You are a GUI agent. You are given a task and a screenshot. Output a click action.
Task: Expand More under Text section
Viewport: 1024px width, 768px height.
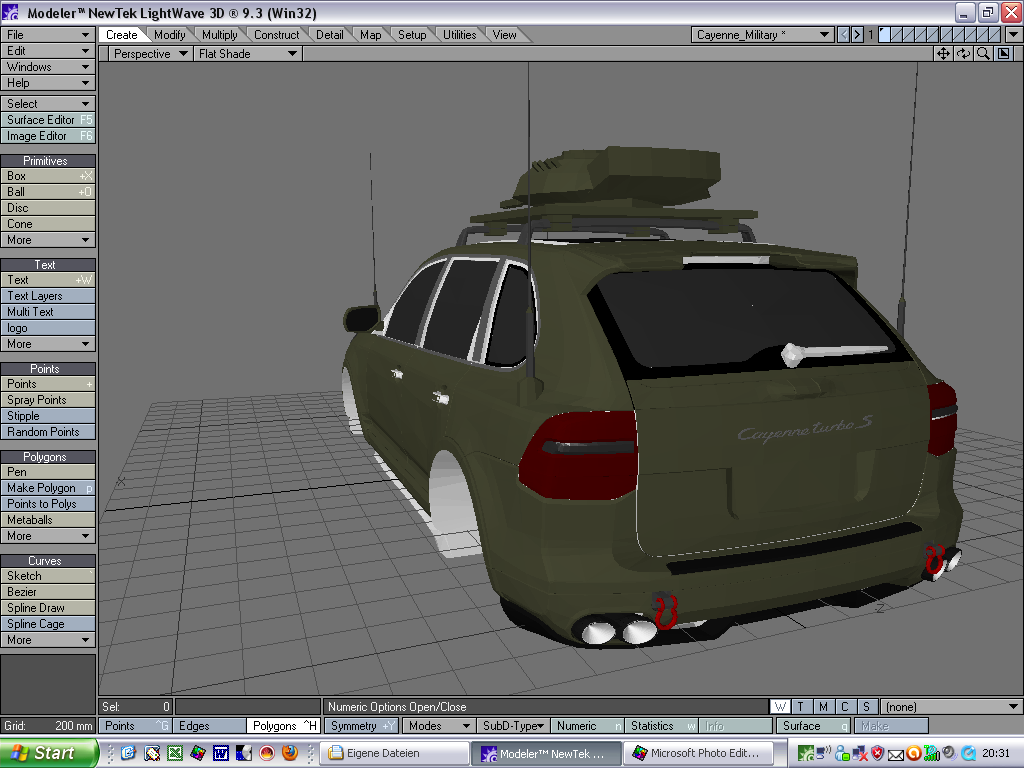click(x=48, y=344)
